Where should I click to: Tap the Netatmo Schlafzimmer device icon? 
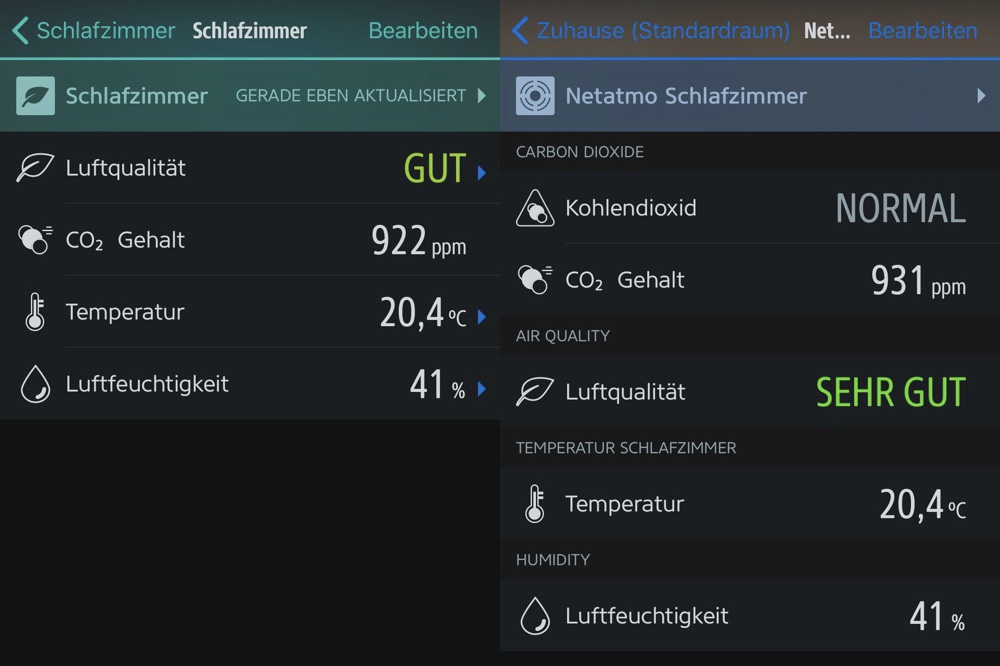click(535, 96)
